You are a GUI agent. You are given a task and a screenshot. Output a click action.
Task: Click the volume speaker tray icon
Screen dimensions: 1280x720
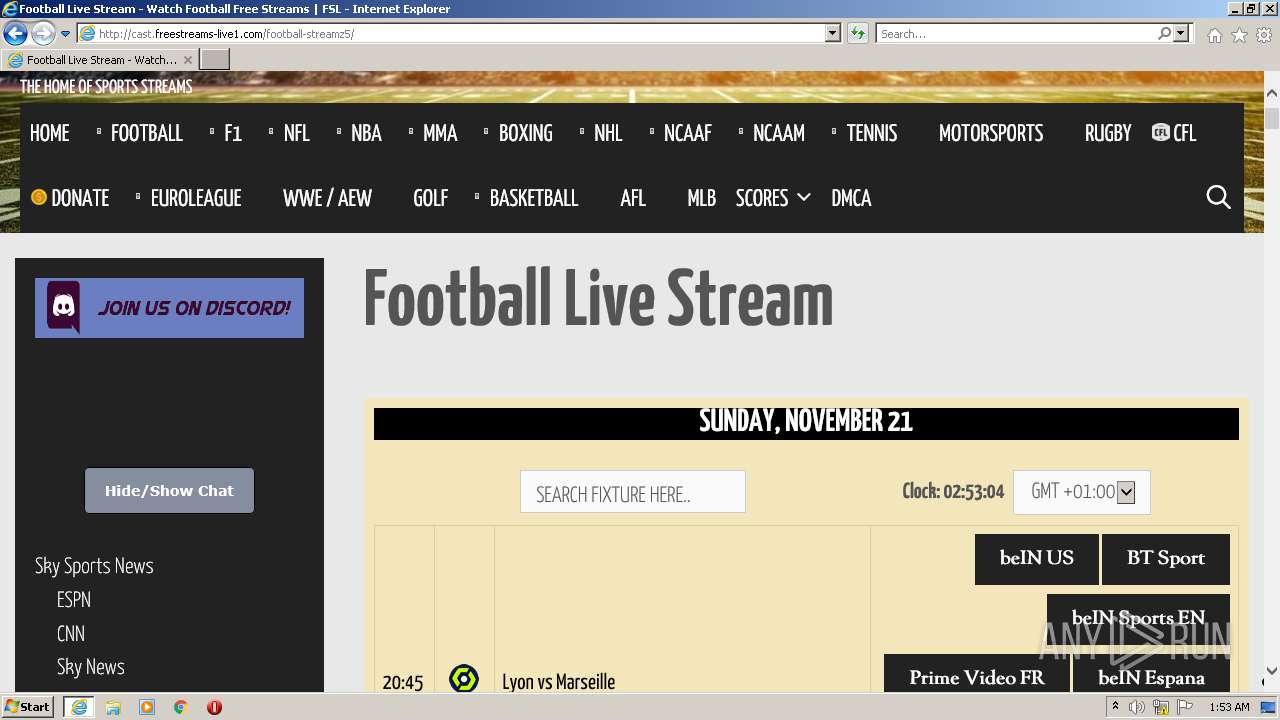pyautogui.click(x=1137, y=707)
